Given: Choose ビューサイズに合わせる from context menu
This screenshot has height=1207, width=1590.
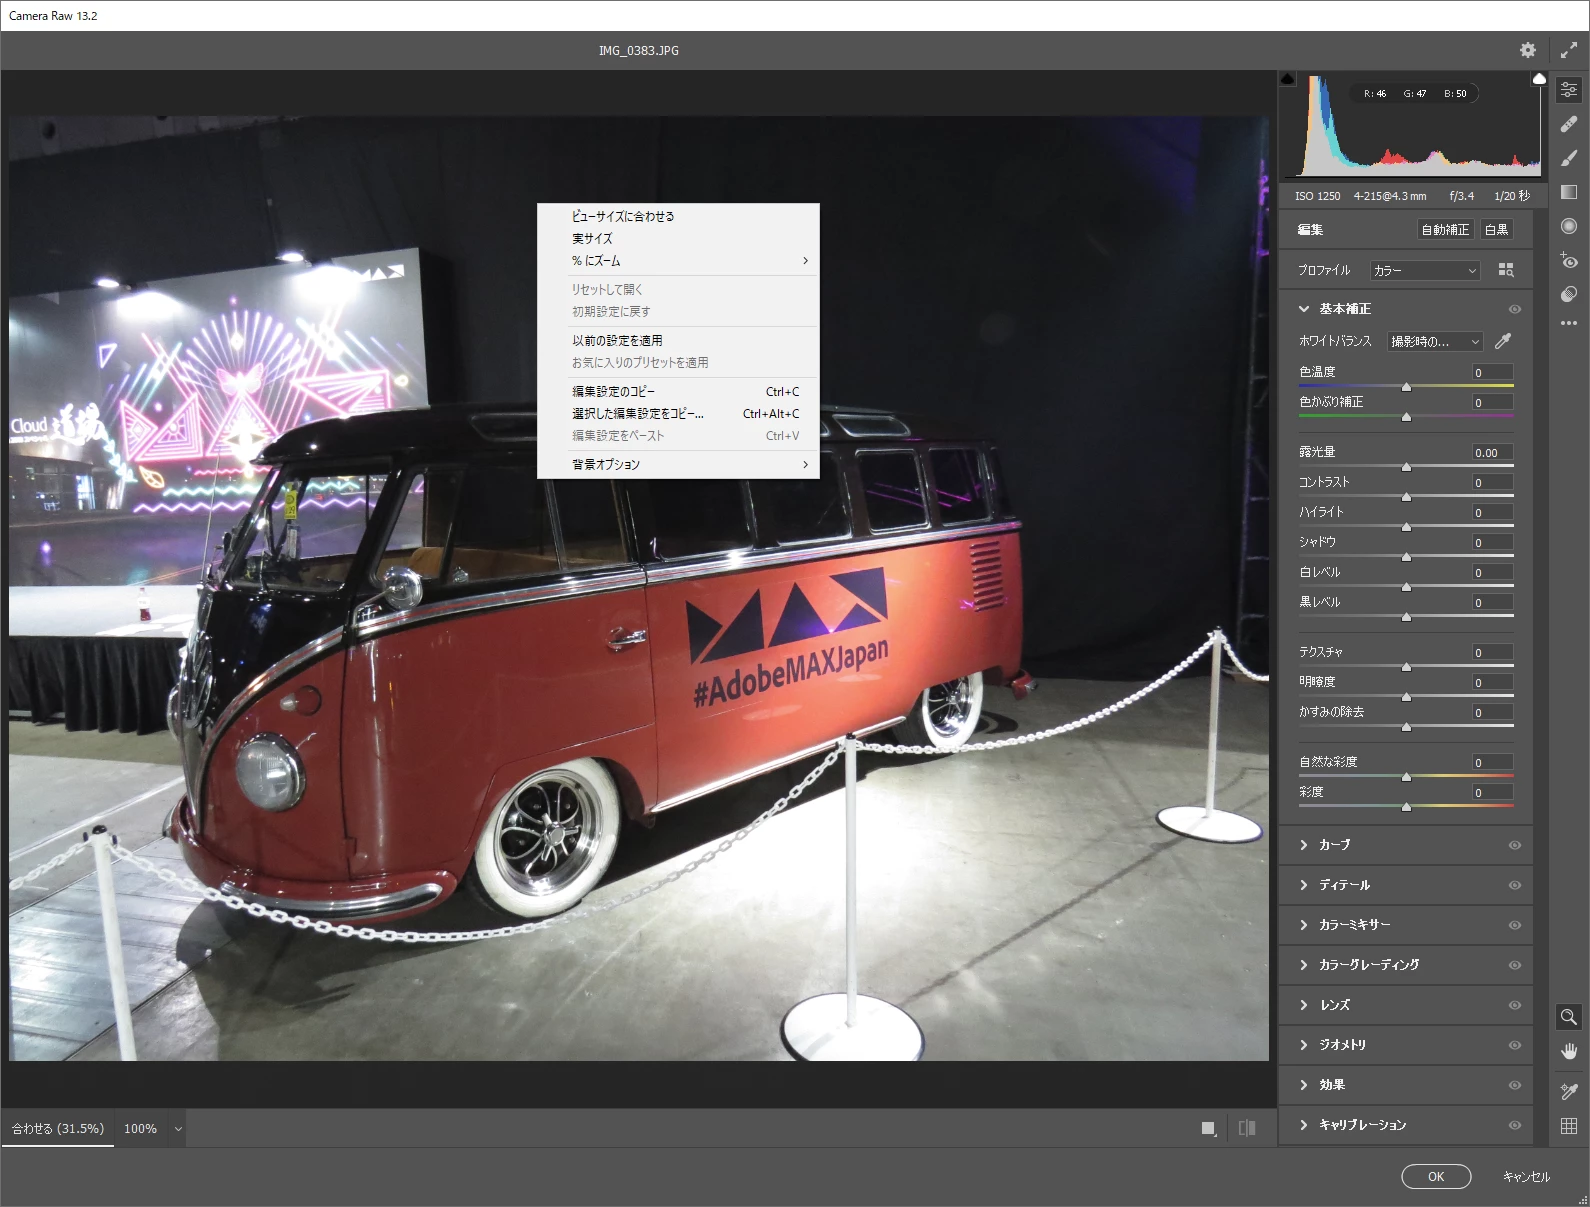Looking at the screenshot, I should click(x=678, y=216).
